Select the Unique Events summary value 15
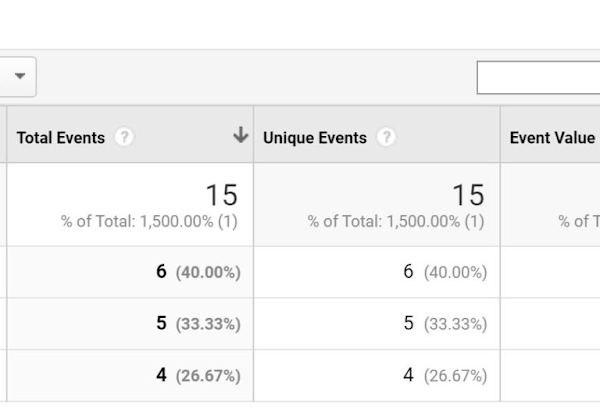Screen dimensions: 600x411 pyautogui.click(x=467, y=194)
